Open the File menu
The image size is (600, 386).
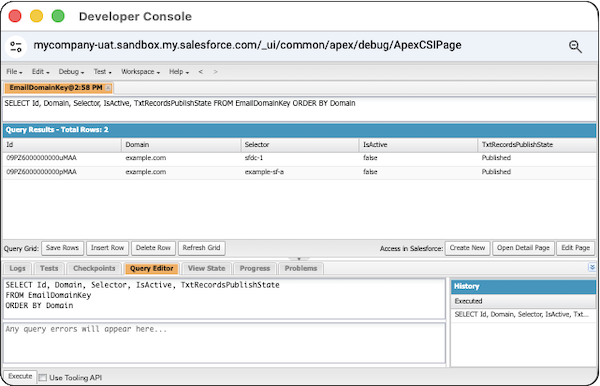14,72
